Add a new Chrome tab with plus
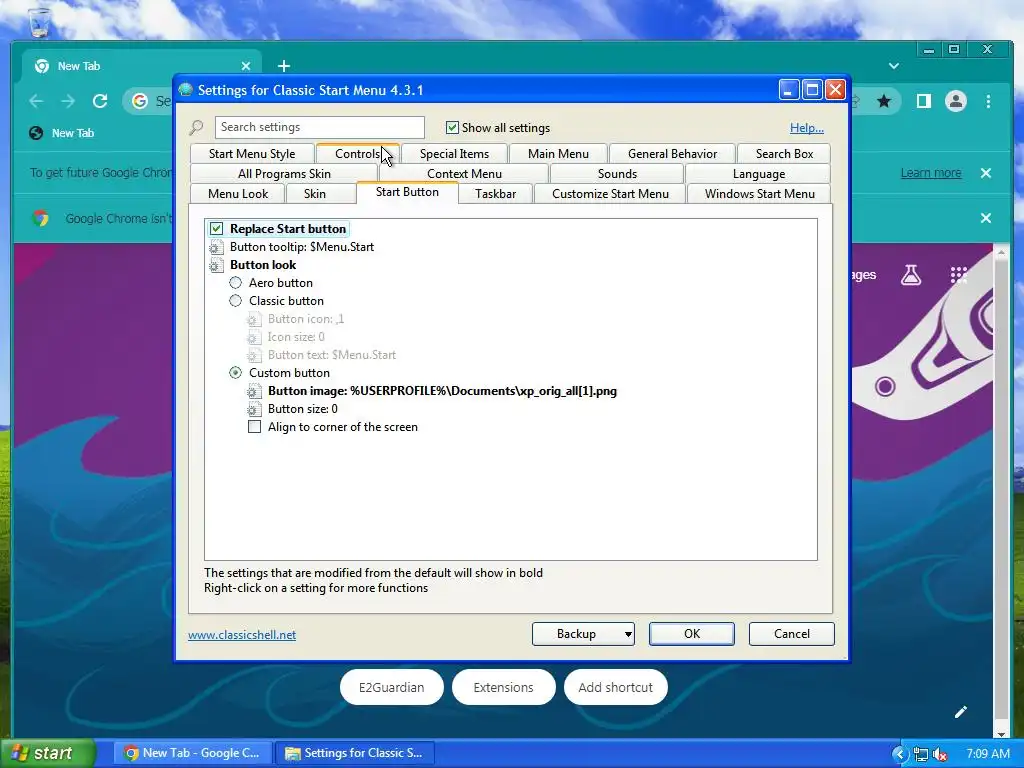The width and height of the screenshot is (1024, 768). (x=283, y=66)
